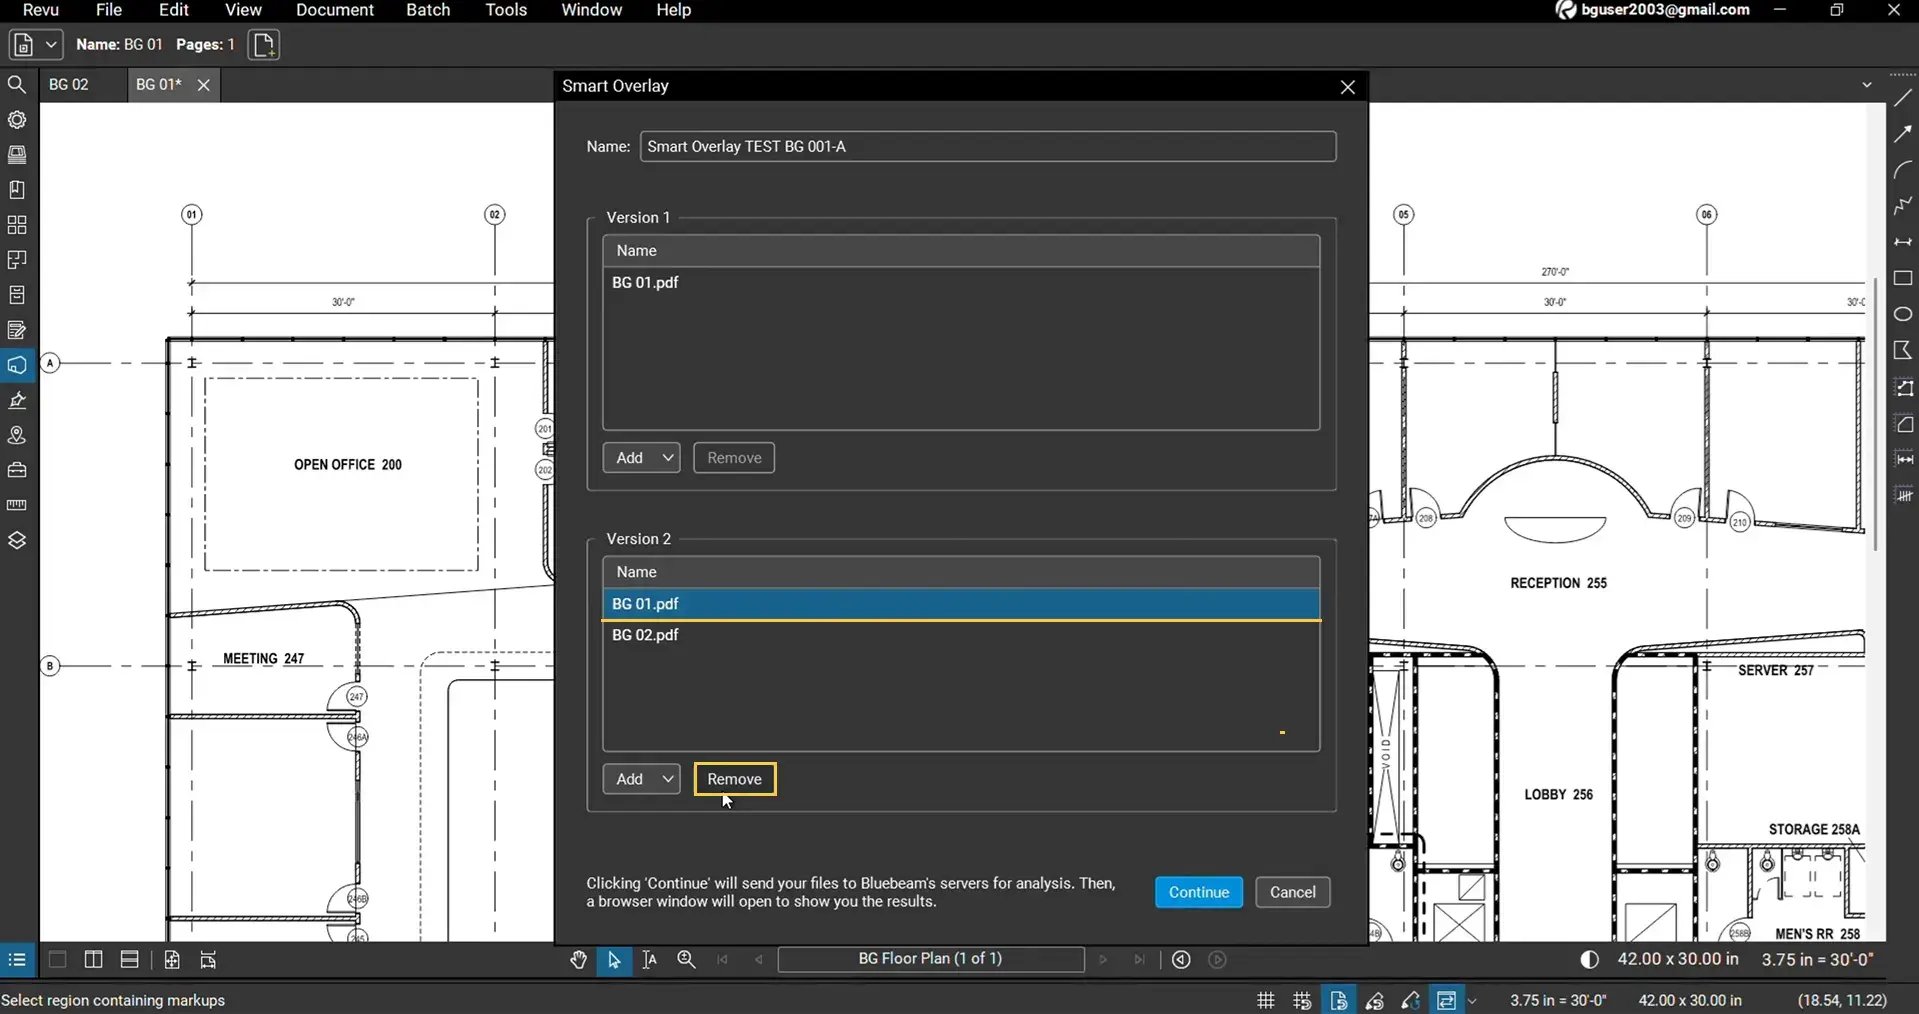This screenshot has height=1014, width=1919.
Task: Click the Dimmer half-circle icon
Action: coord(1589,960)
